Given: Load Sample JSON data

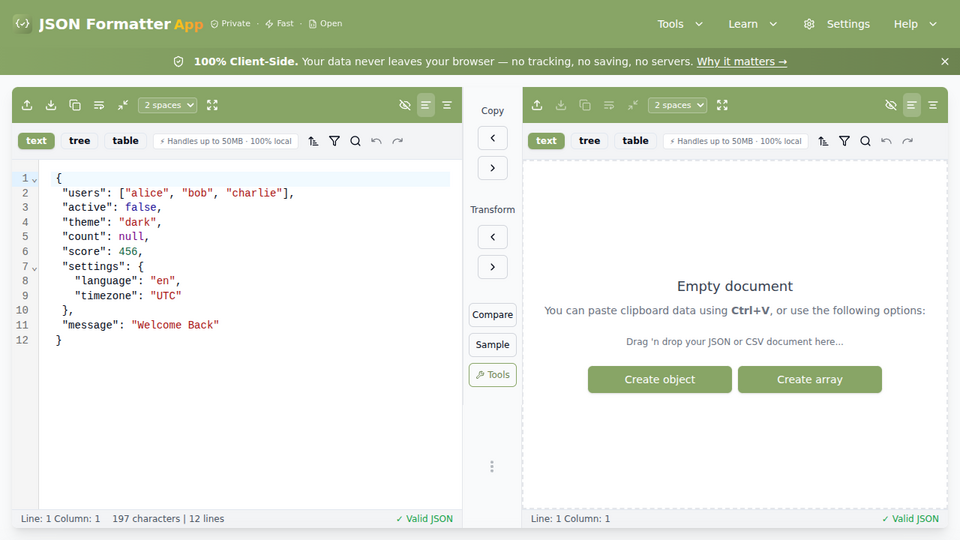Looking at the screenshot, I should pos(492,345).
